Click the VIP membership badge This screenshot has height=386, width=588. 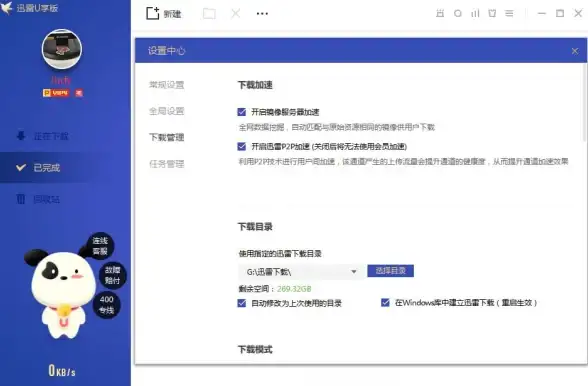click(56, 93)
